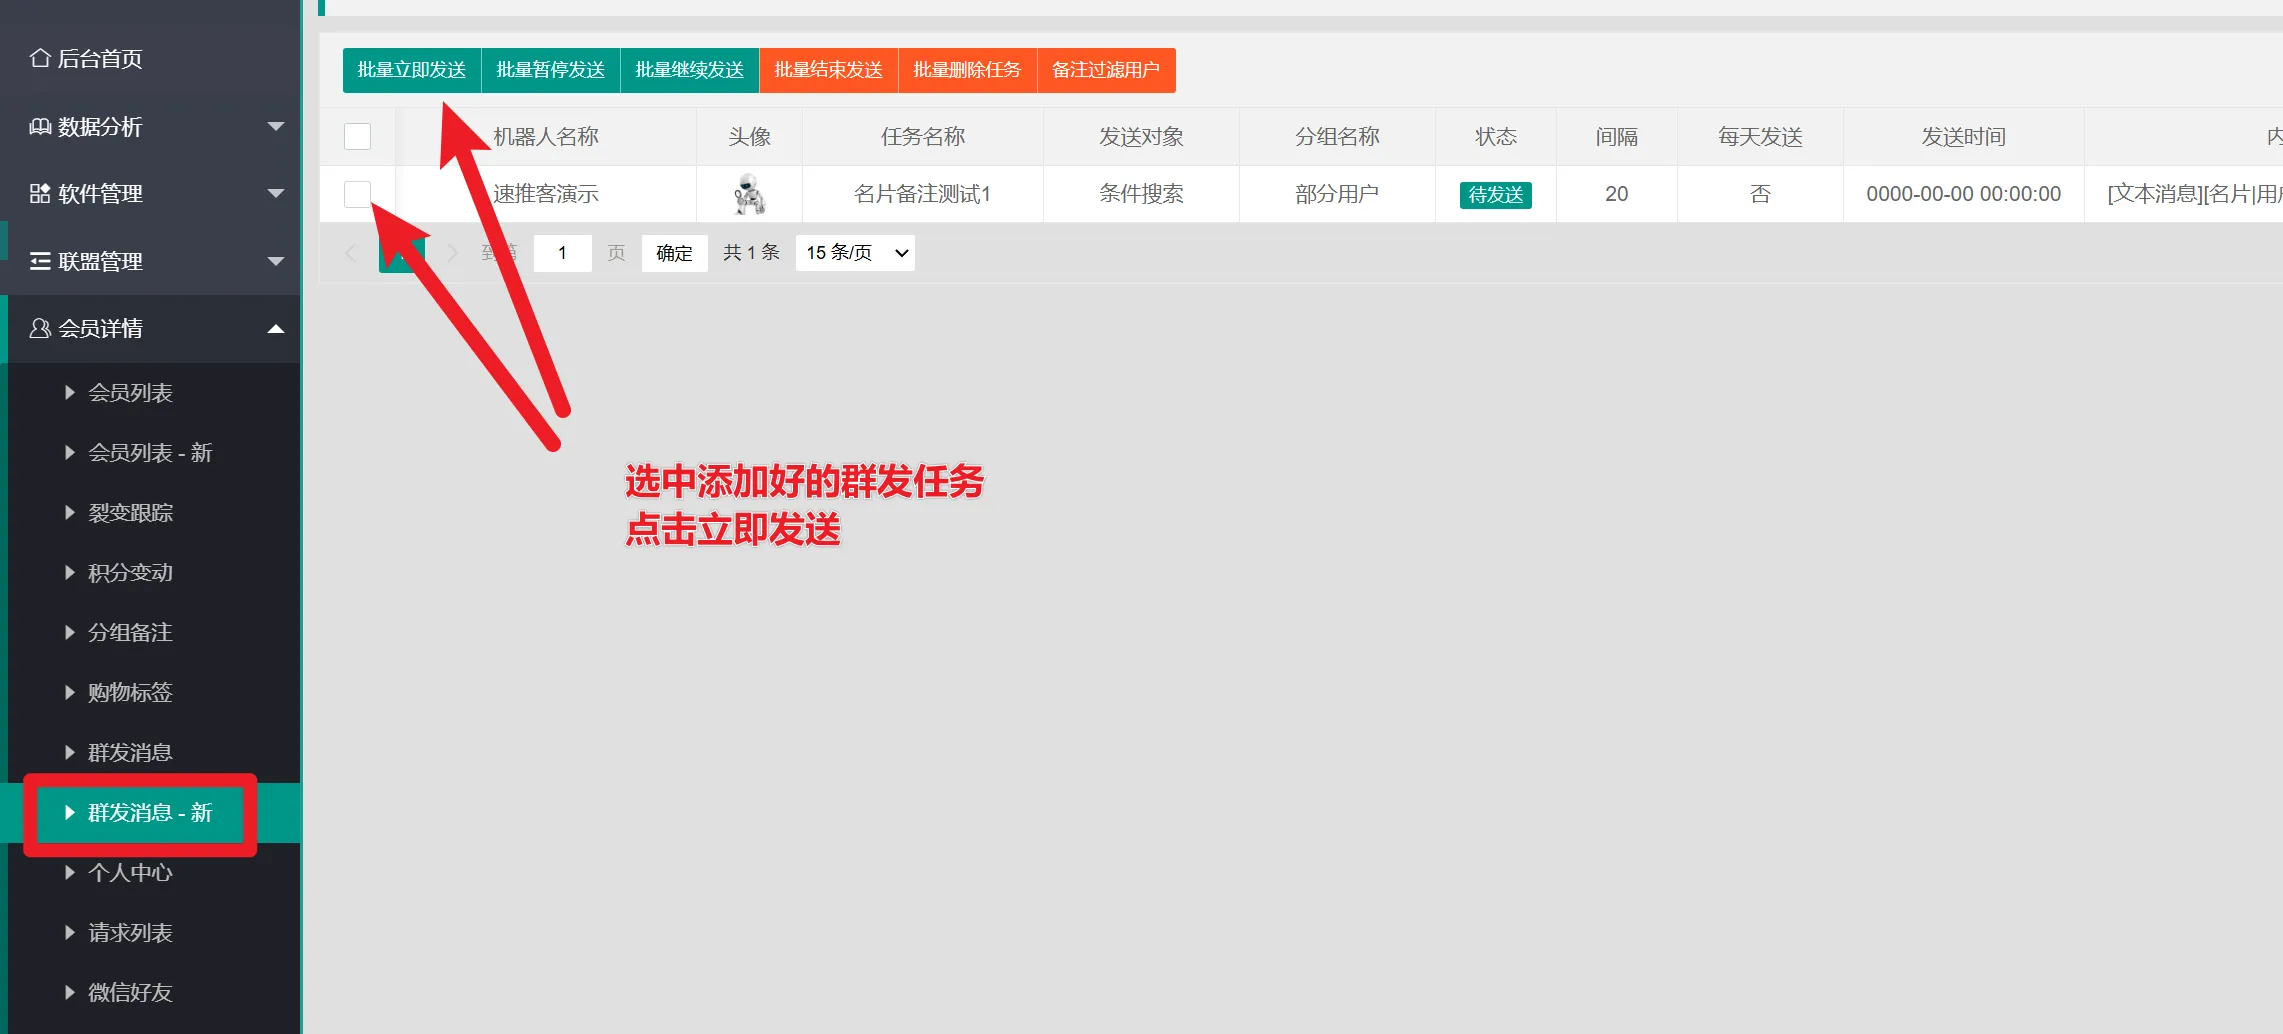Click the triangle icon before 个人中心
The image size is (2283, 1034).
click(70, 872)
